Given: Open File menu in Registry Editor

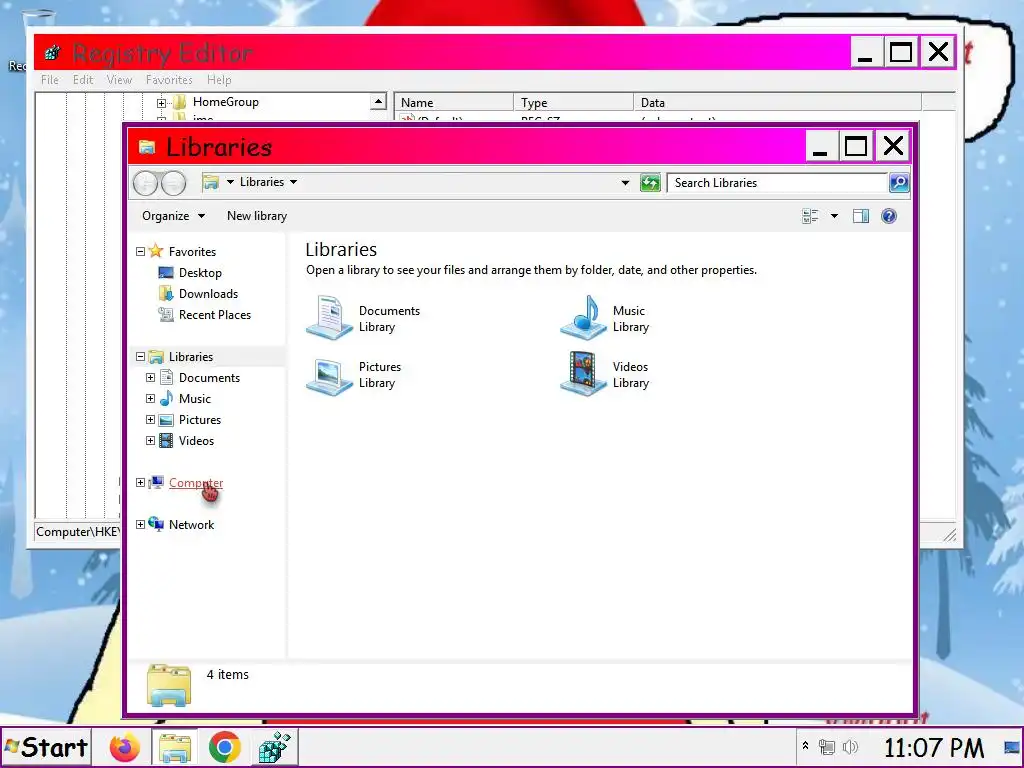Looking at the screenshot, I should [50, 80].
